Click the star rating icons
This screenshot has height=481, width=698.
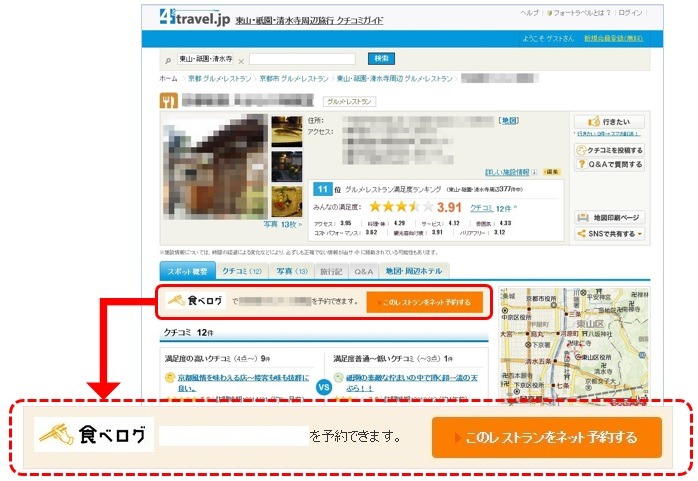point(401,206)
